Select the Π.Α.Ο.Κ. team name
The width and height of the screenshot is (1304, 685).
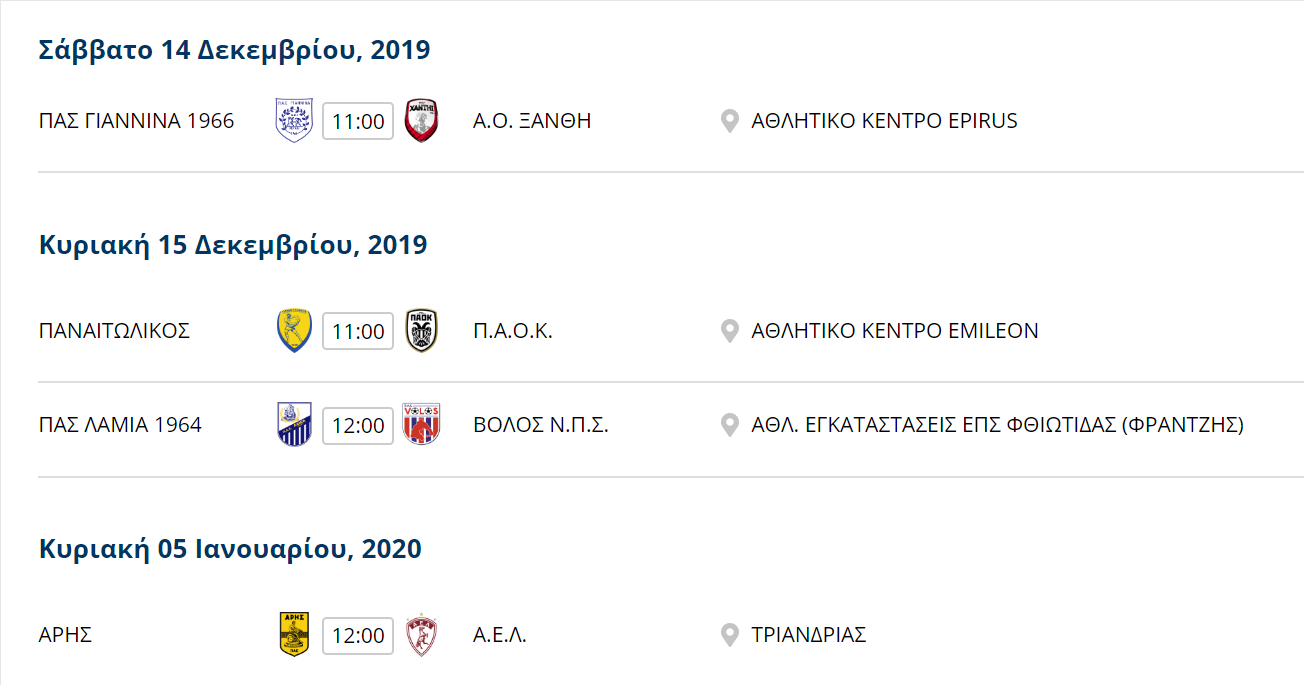[513, 331]
